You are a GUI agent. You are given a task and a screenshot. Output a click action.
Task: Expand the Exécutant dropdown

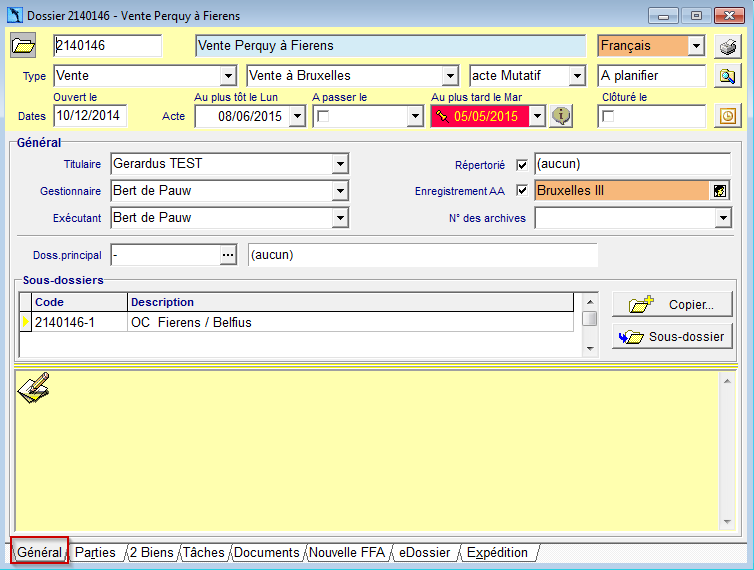[x=340, y=218]
